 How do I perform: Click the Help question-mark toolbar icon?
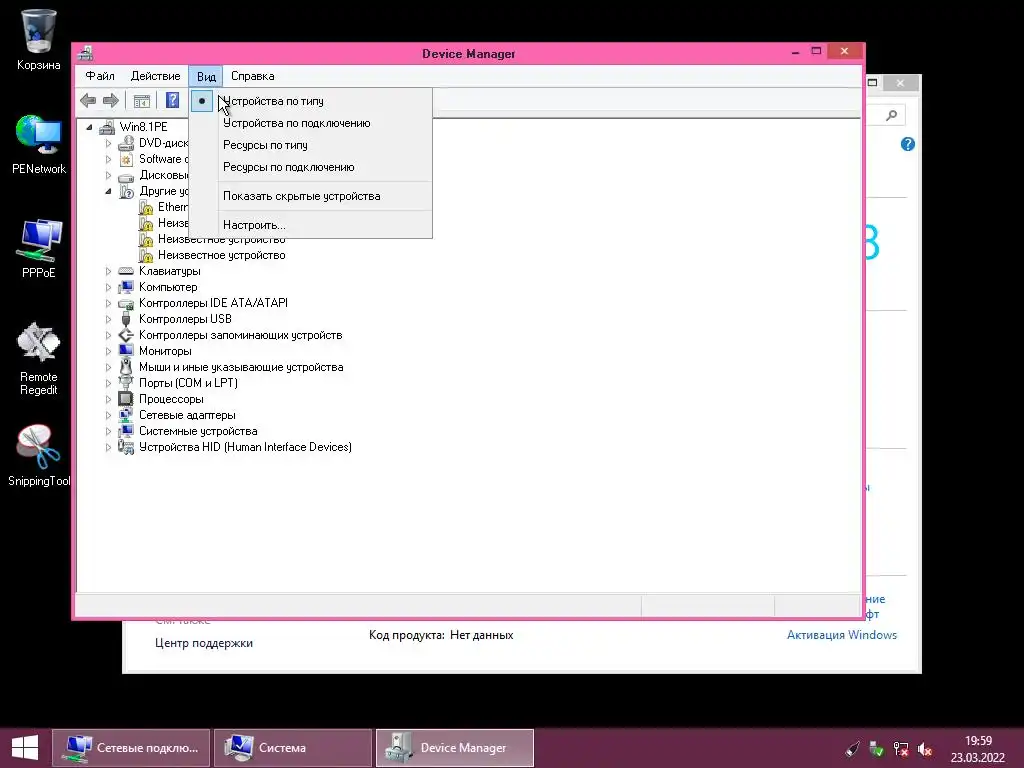pyautogui.click(x=172, y=101)
